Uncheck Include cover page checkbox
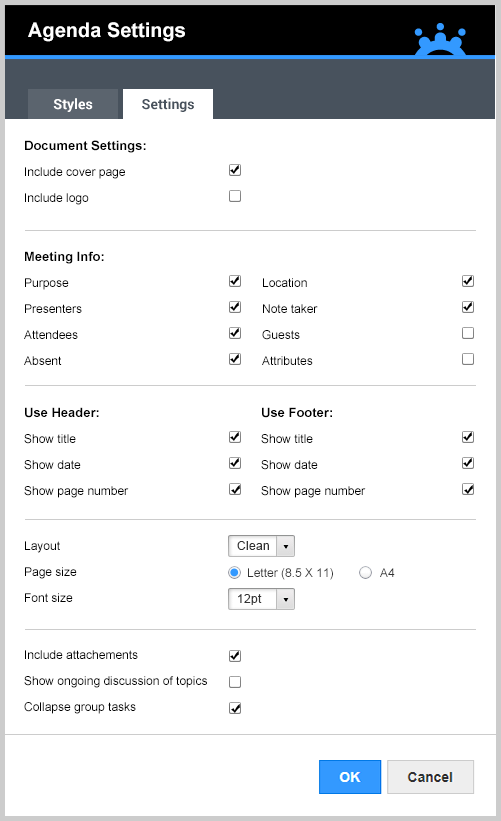The image size is (501, 821). point(235,170)
